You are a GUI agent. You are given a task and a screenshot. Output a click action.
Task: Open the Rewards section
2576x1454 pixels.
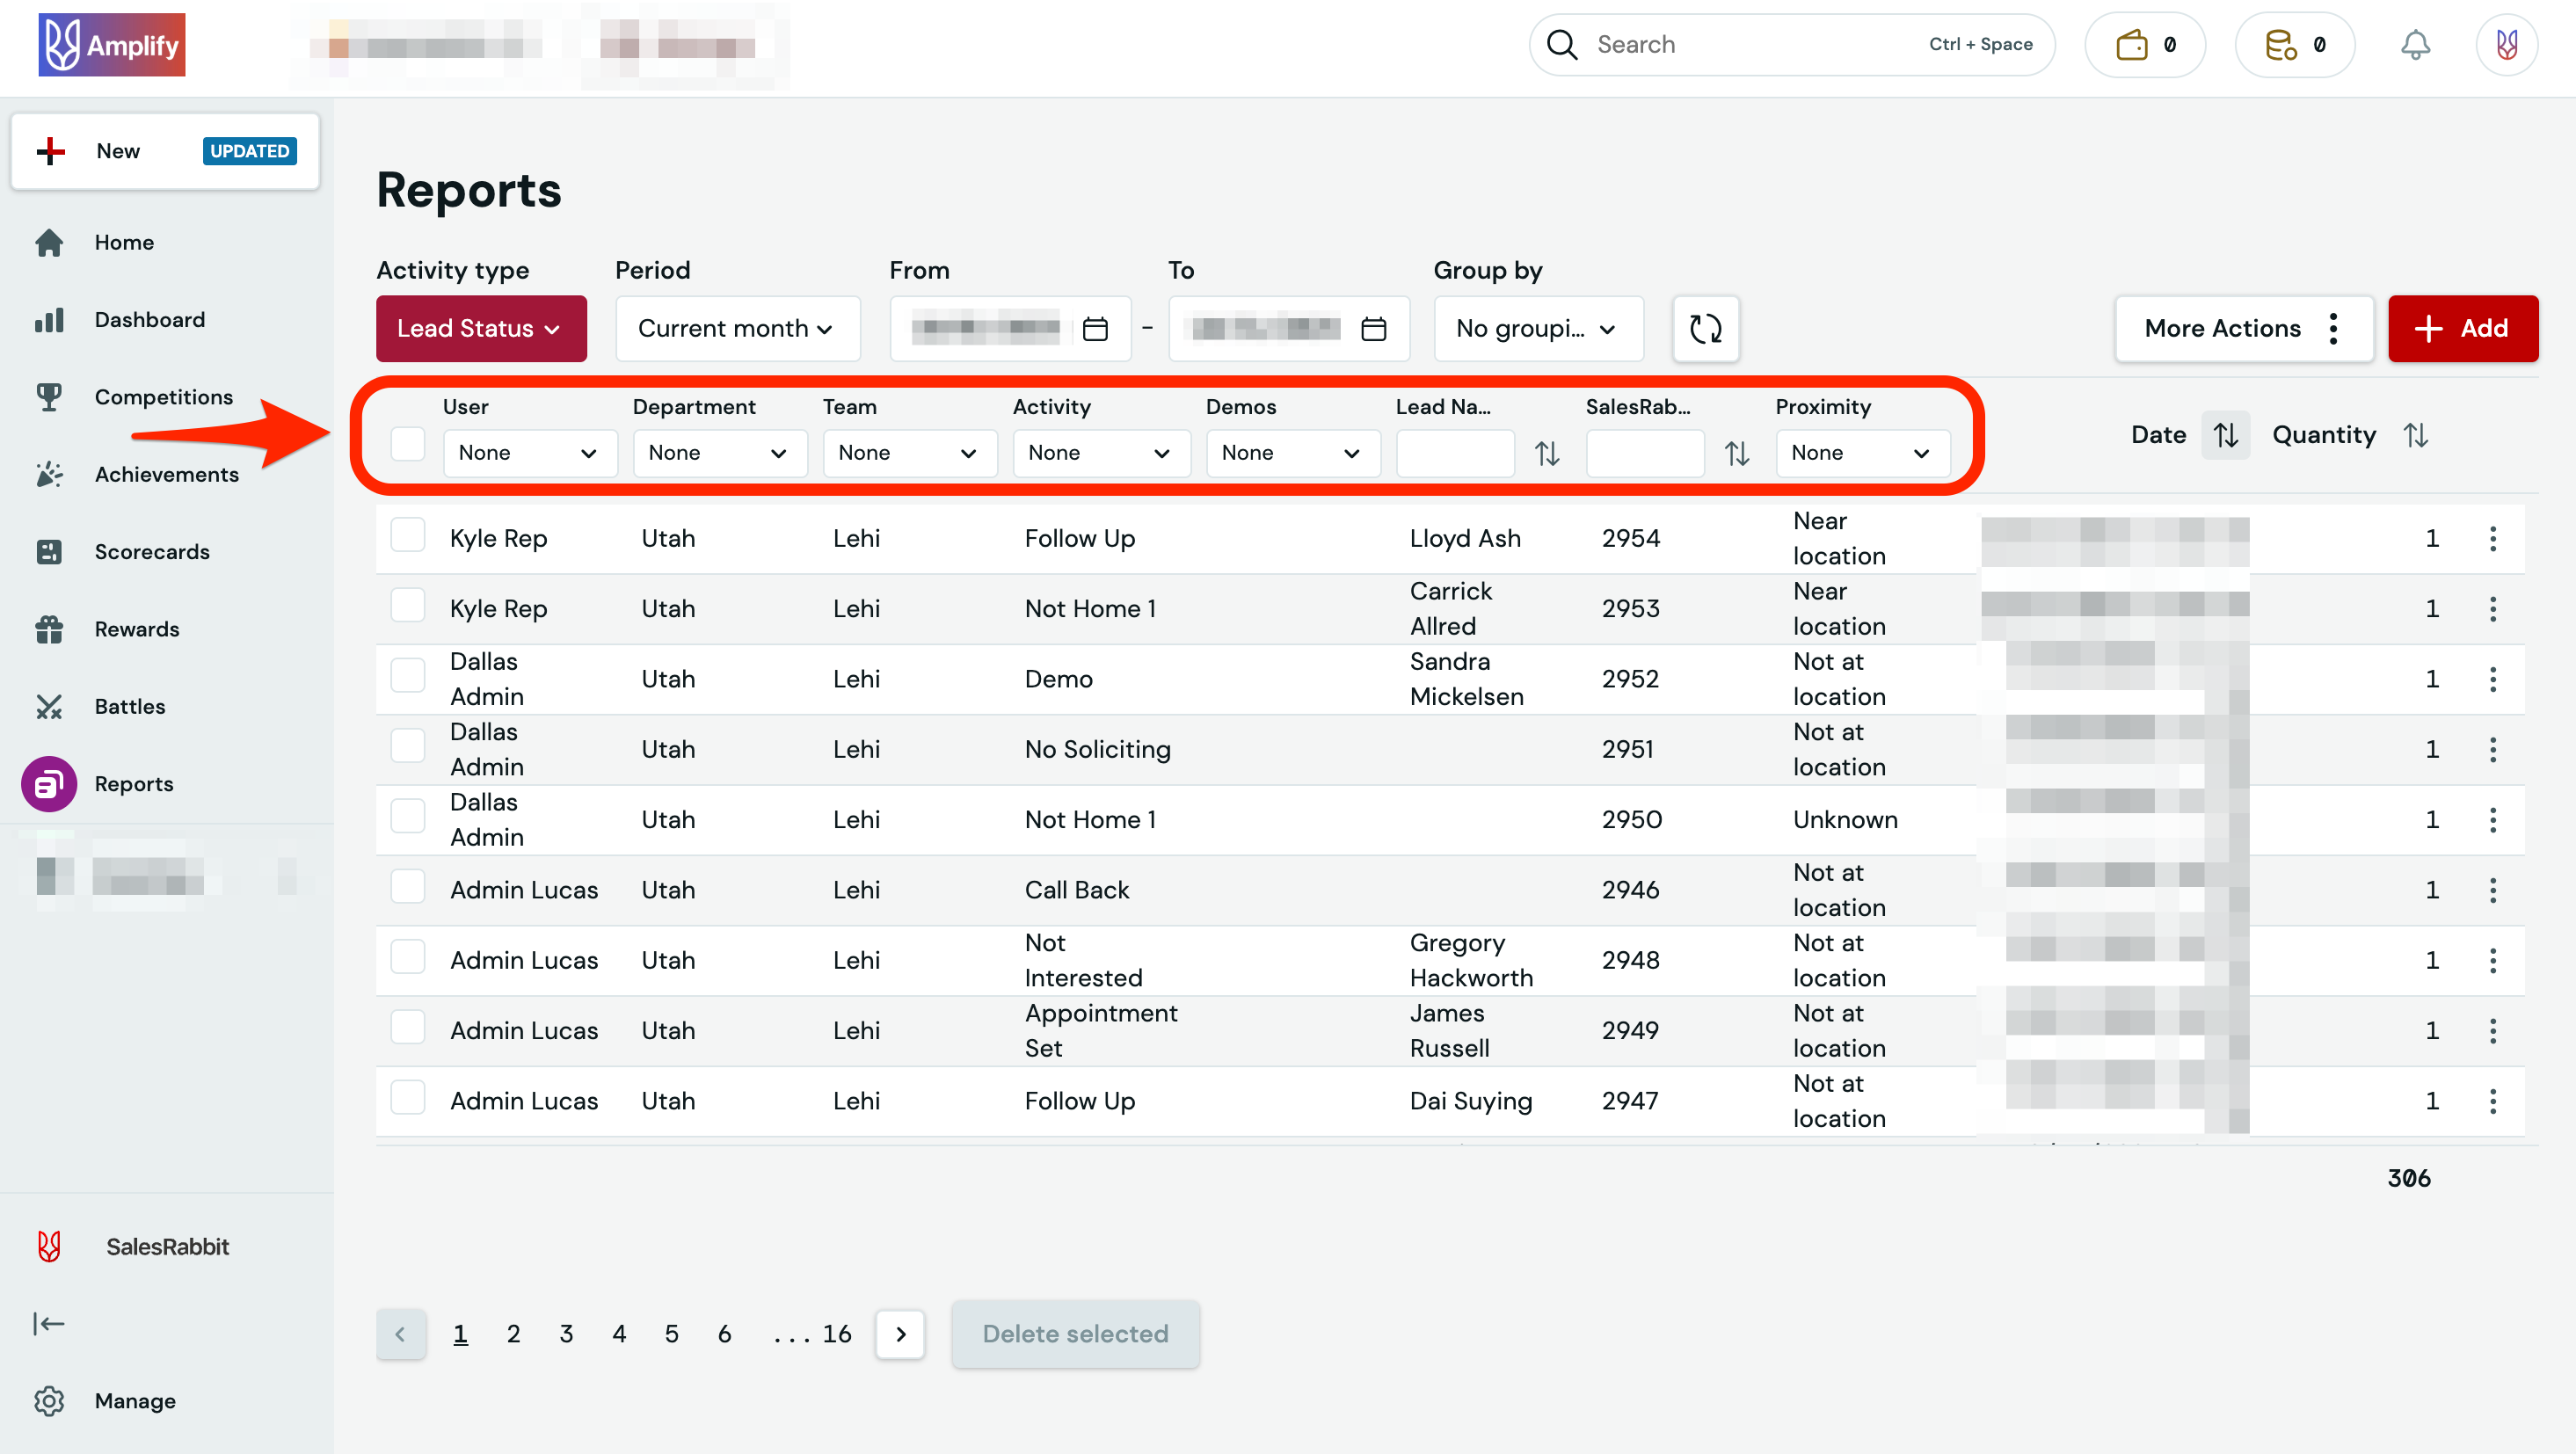tap(136, 629)
